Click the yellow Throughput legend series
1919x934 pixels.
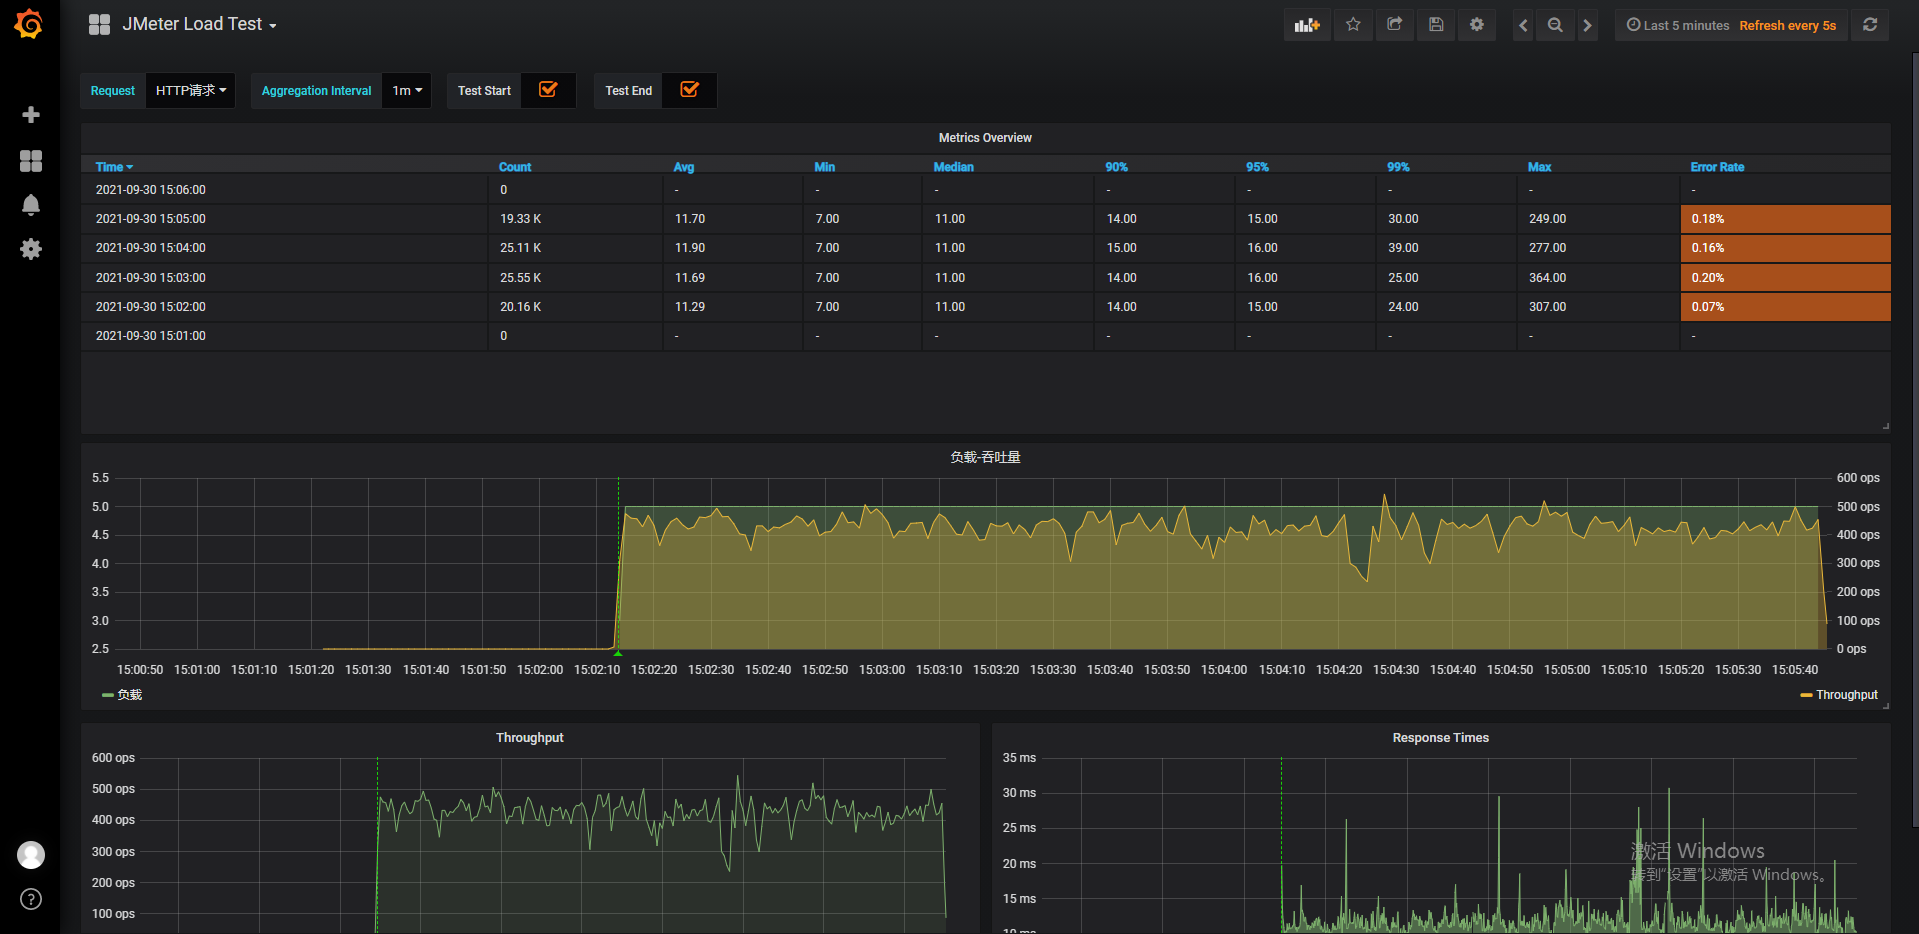[1839, 695]
